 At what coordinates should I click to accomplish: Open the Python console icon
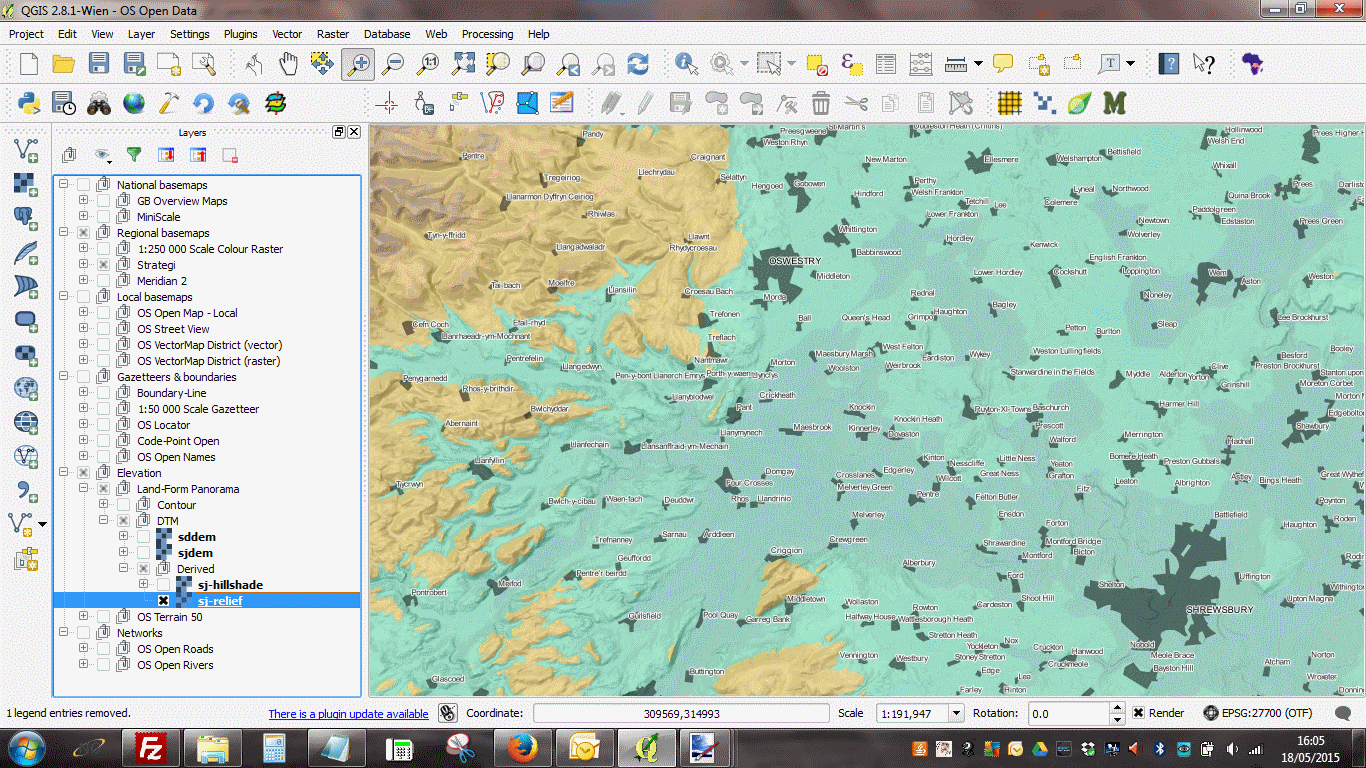click(x=28, y=102)
